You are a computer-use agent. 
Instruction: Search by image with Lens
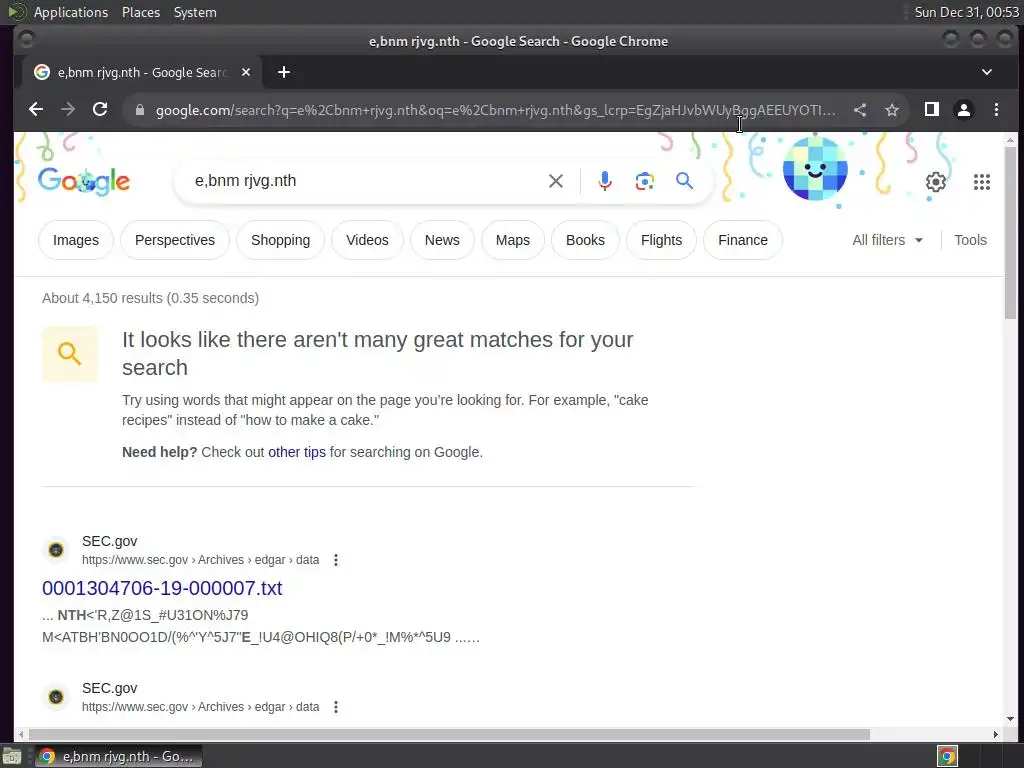[x=645, y=181]
